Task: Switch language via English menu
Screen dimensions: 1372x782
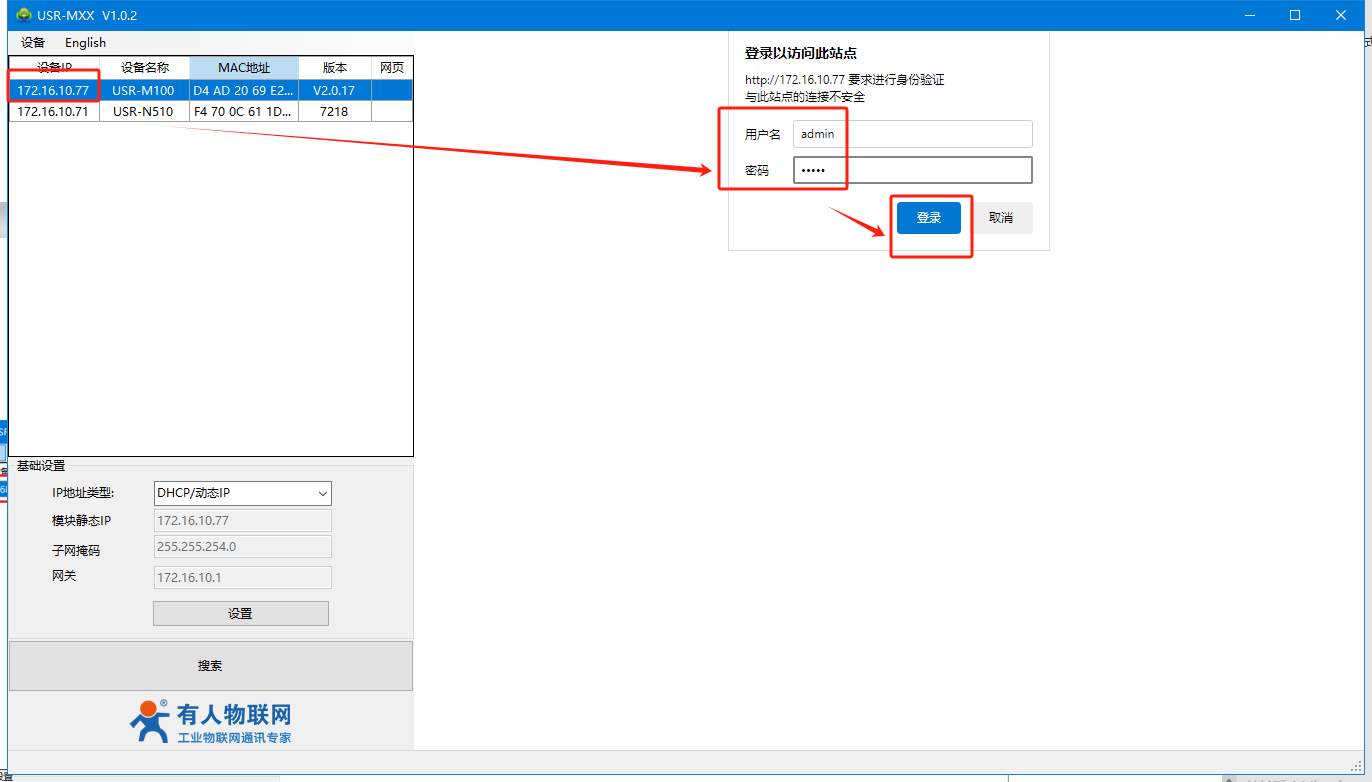Action: tap(85, 43)
